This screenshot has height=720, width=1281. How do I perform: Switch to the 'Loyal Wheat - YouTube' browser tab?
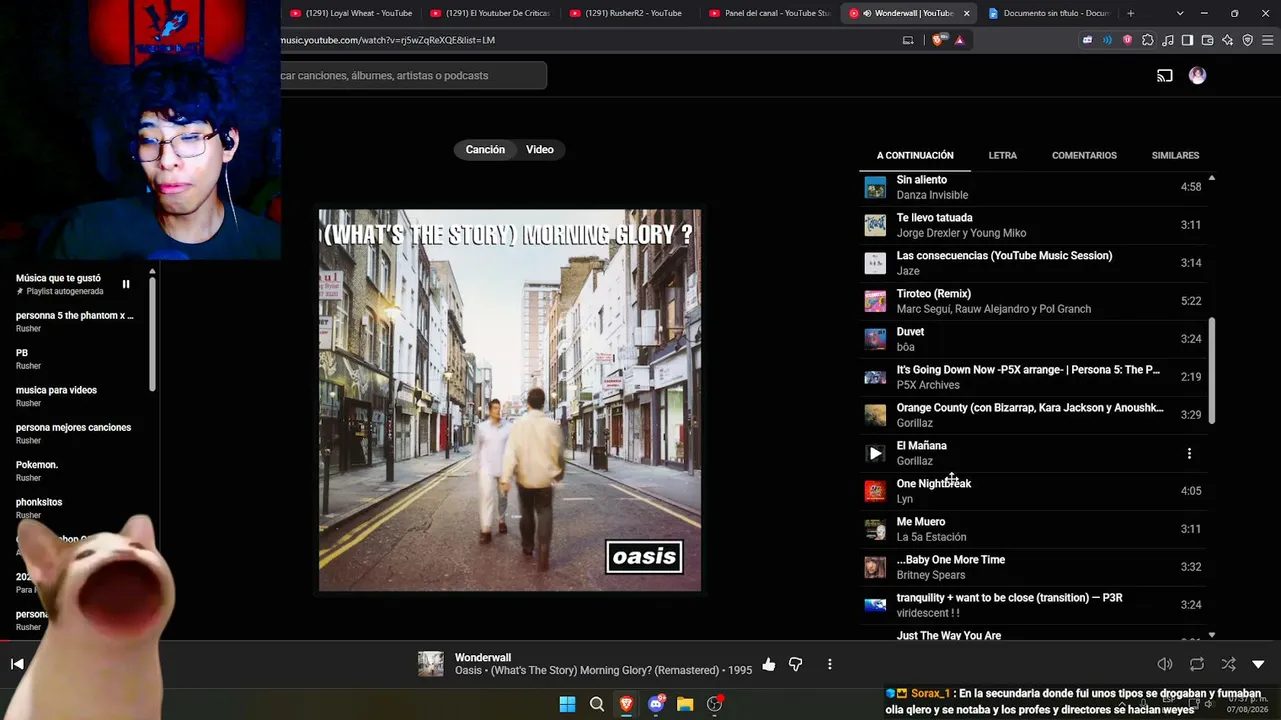(350, 13)
